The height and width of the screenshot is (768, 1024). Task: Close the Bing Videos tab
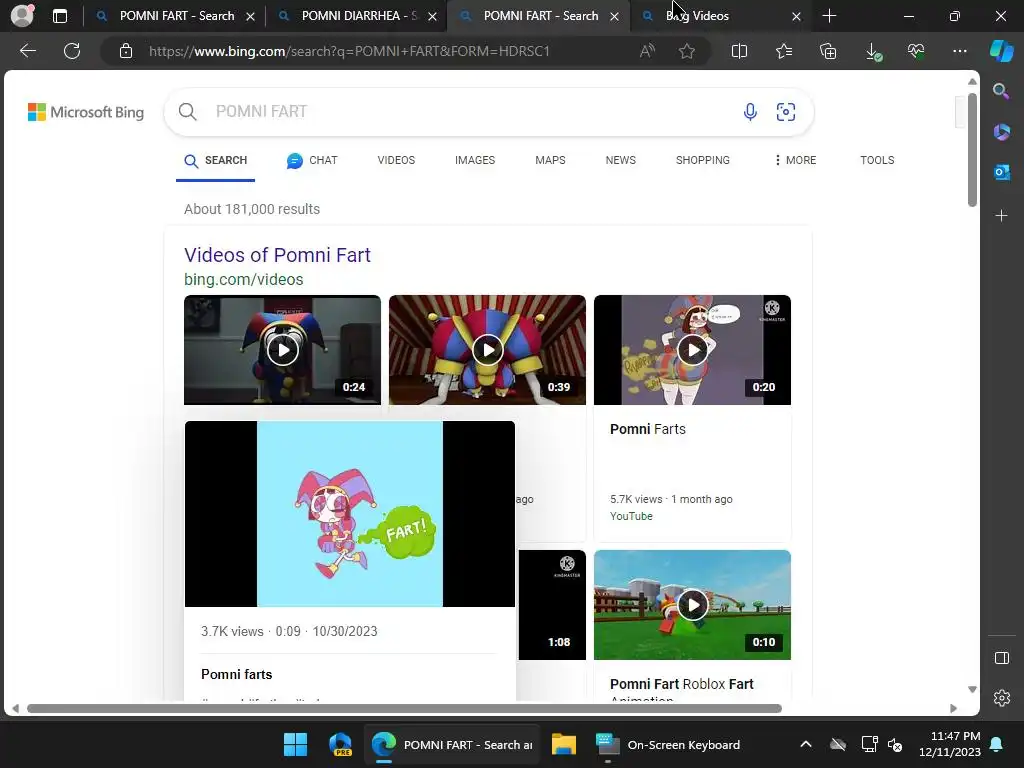pyautogui.click(x=796, y=16)
